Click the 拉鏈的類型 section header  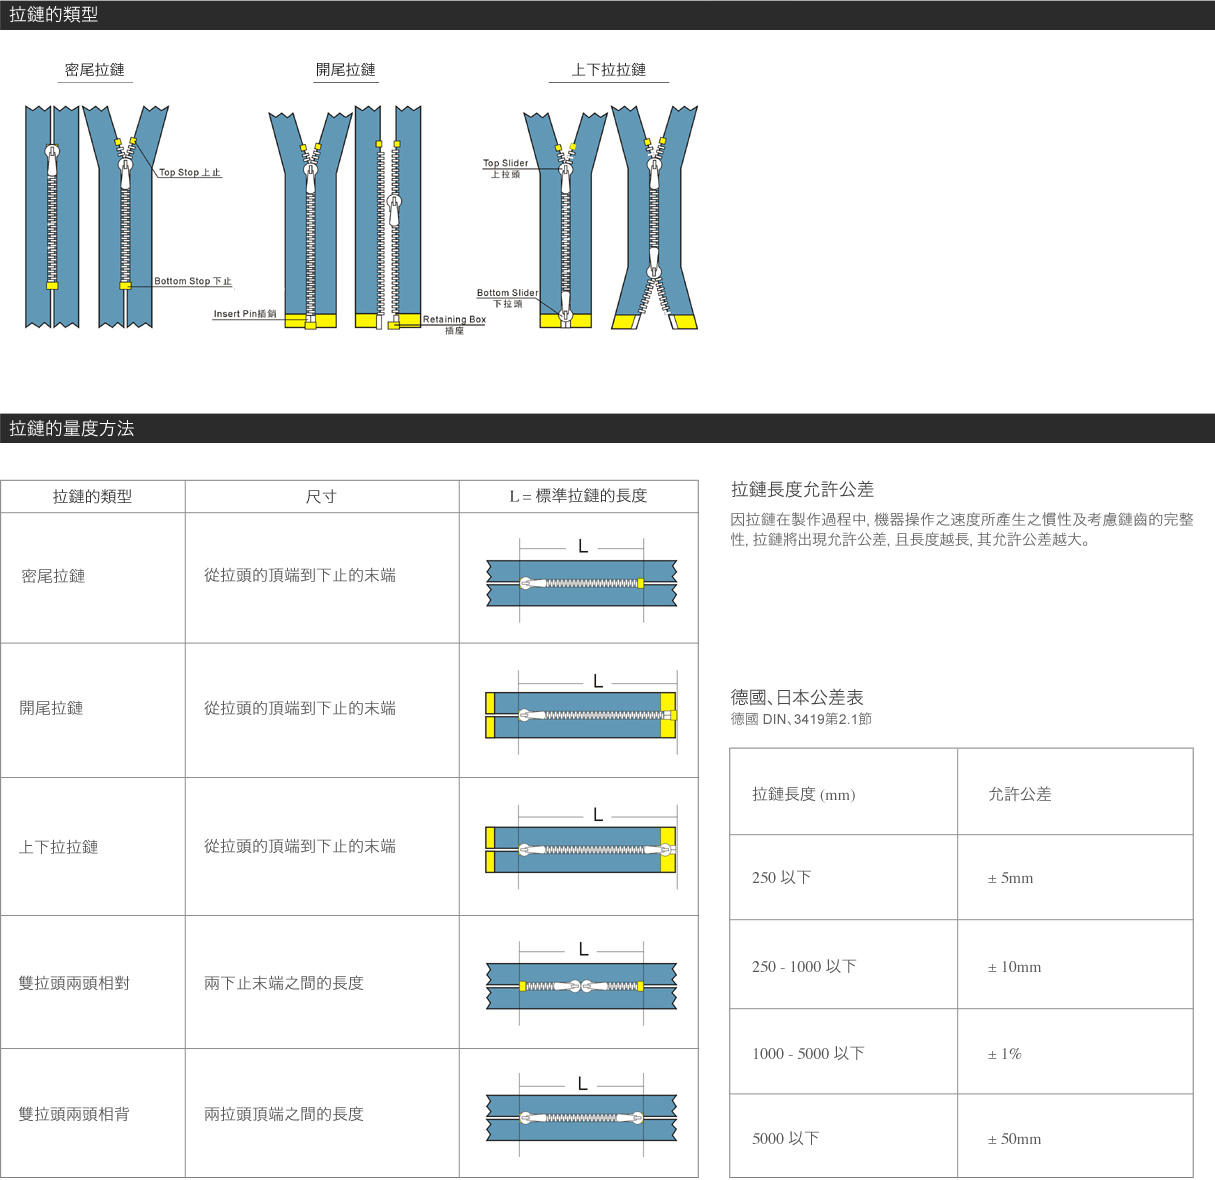point(607,15)
